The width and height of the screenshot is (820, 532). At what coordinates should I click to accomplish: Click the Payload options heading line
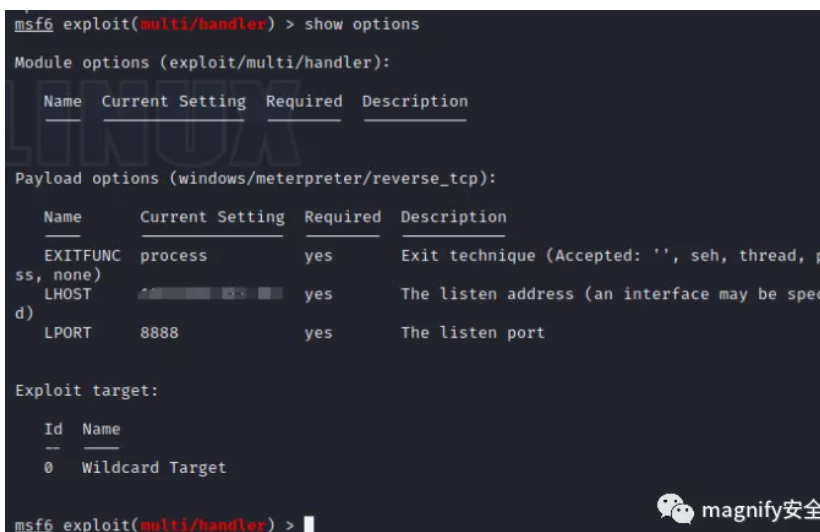point(255,178)
